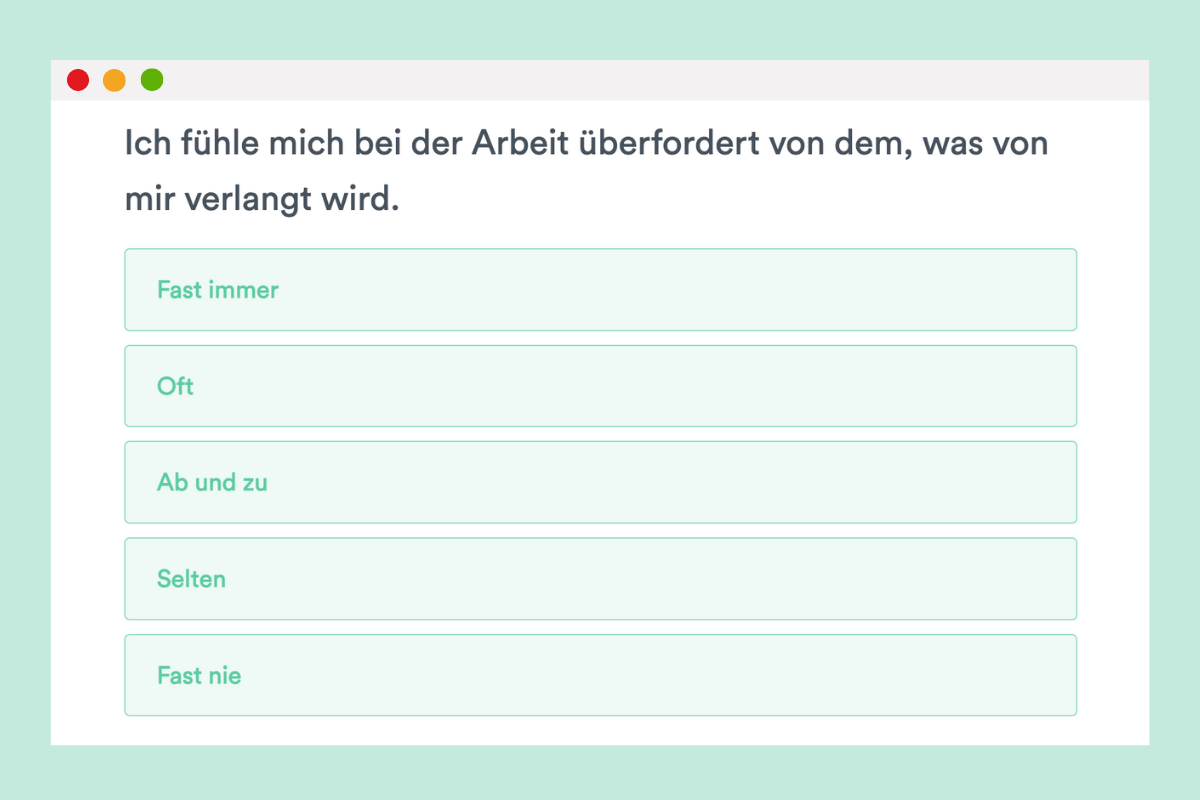Image resolution: width=1200 pixels, height=800 pixels.
Task: Answer that you almost always feel overwhelmed
Action: pyautogui.click(x=600, y=290)
